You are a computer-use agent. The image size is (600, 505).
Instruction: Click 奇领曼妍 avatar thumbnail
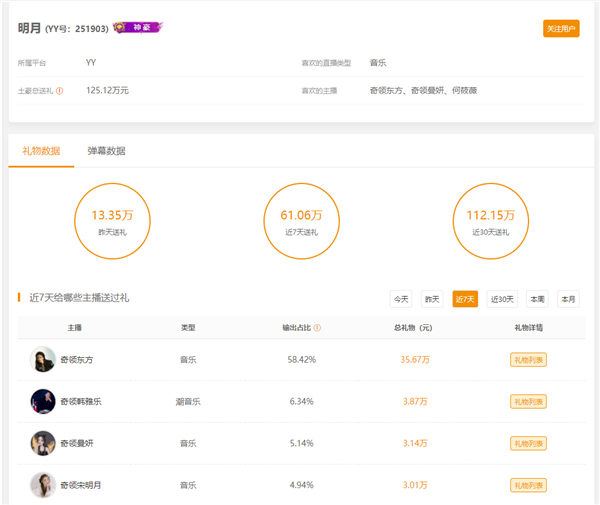coord(43,443)
